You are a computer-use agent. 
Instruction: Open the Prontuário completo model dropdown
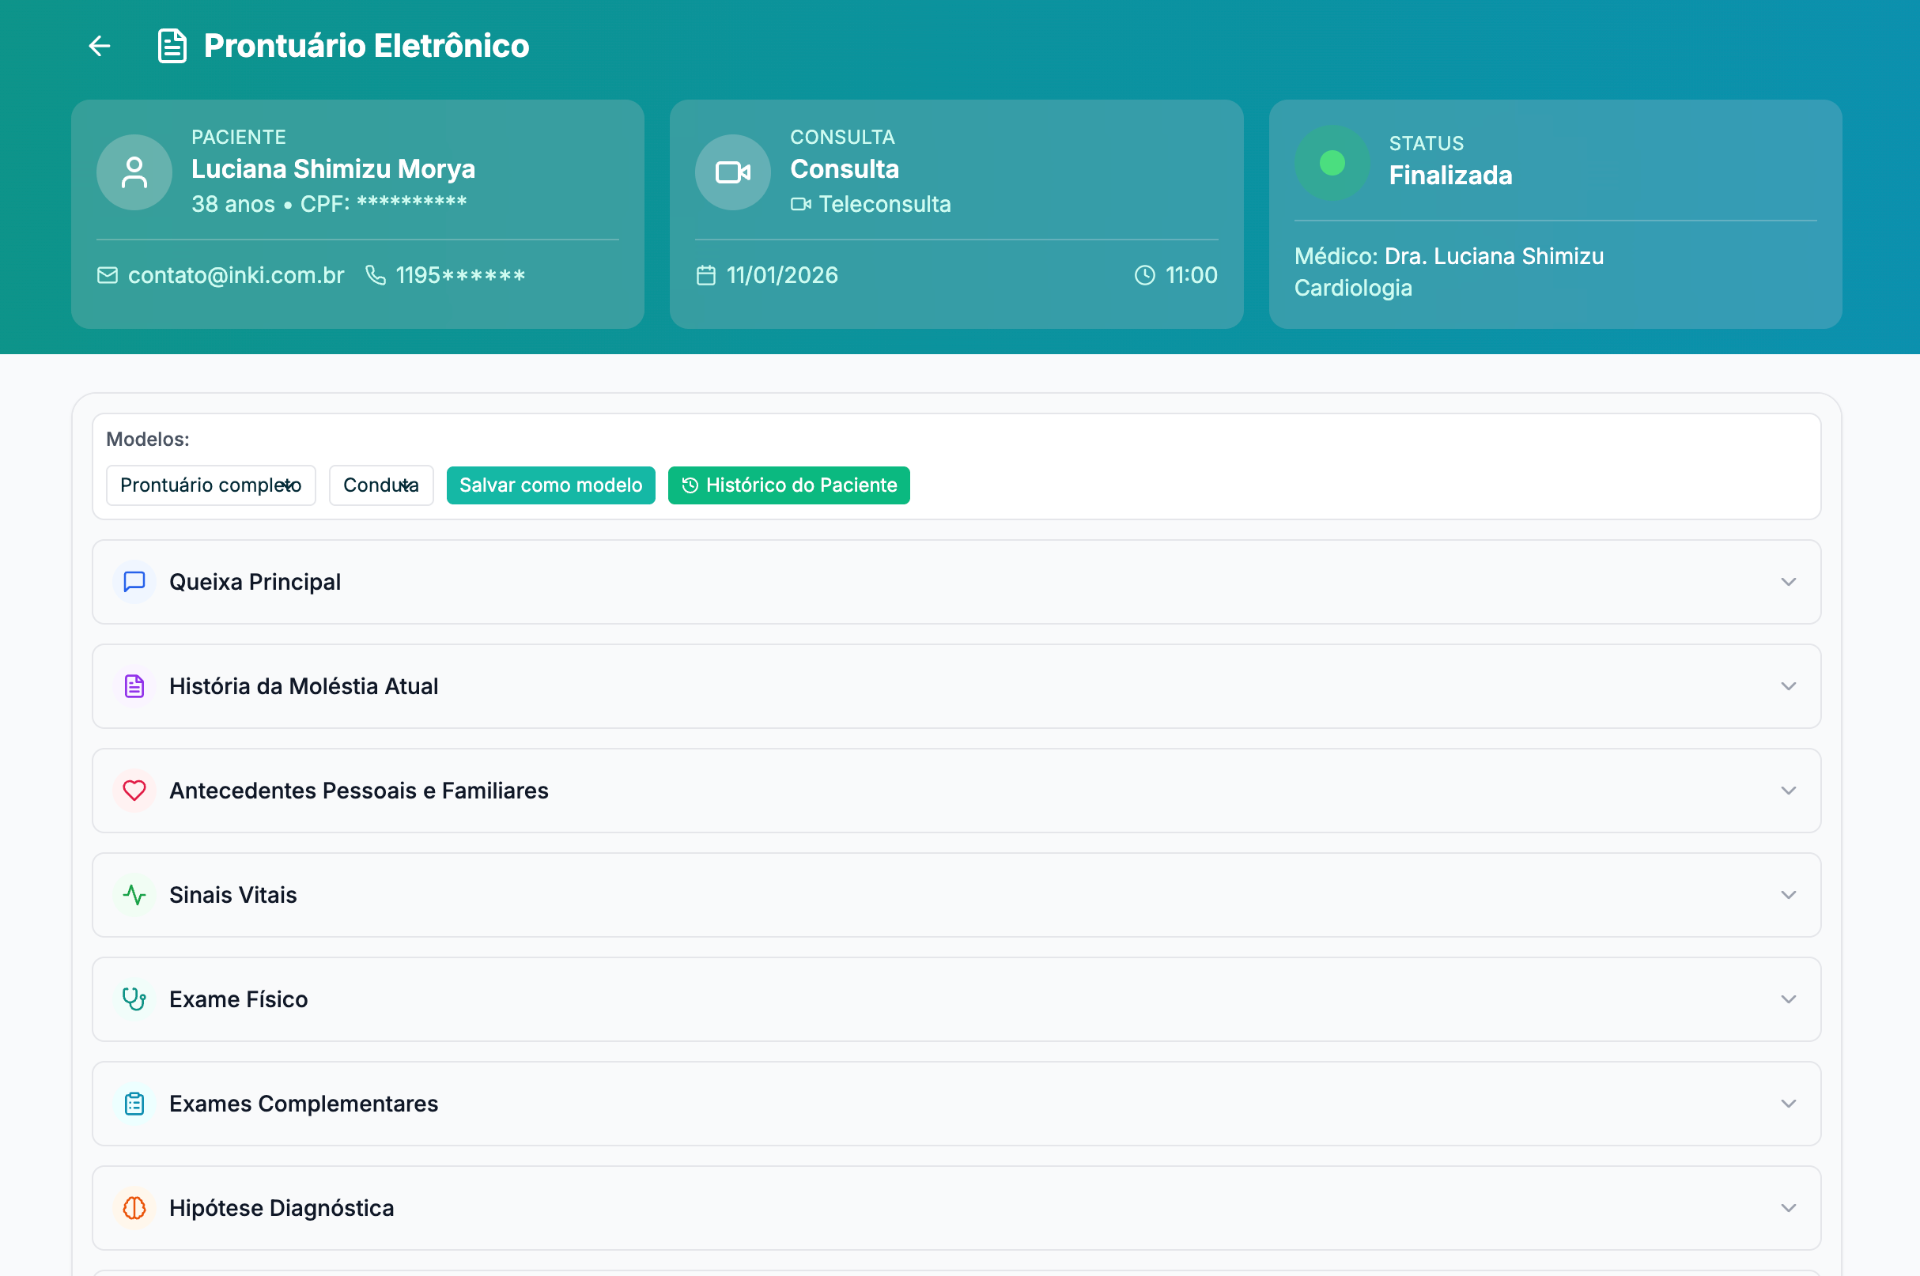coord(211,485)
